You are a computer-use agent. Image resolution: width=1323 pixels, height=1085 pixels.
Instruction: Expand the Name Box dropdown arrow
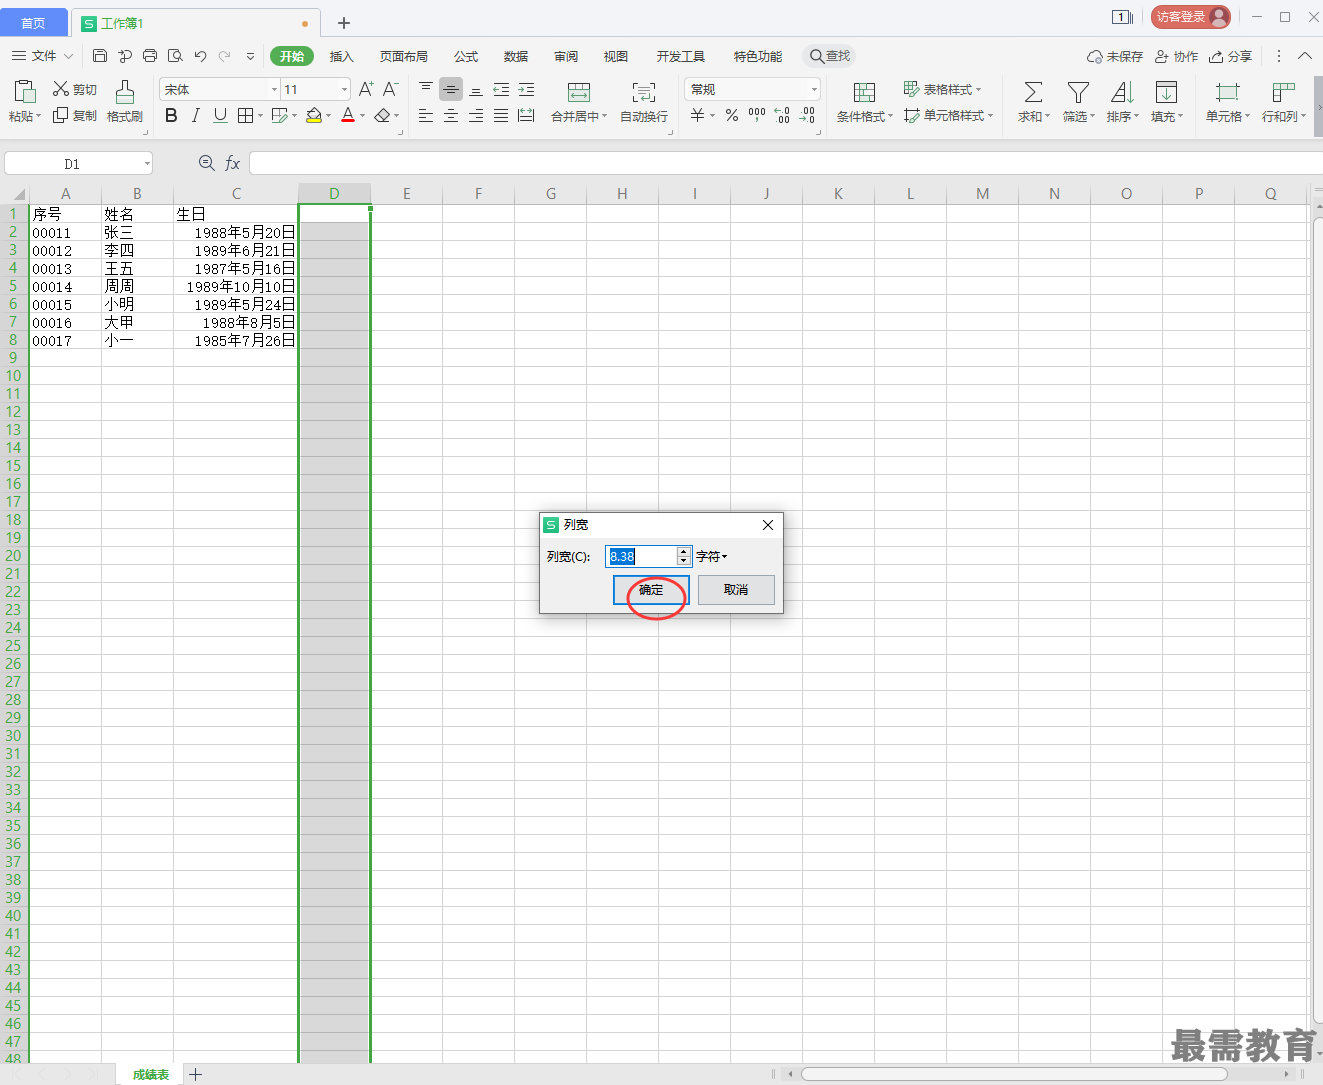pyautogui.click(x=147, y=164)
